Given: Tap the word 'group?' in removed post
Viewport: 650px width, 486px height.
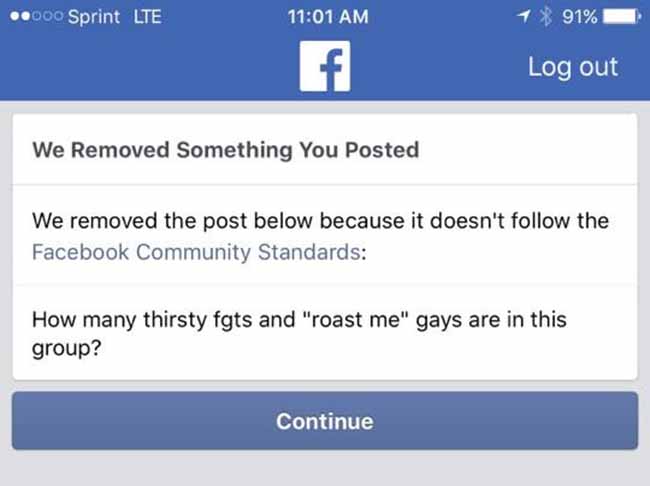Looking at the screenshot, I should 67,348.
